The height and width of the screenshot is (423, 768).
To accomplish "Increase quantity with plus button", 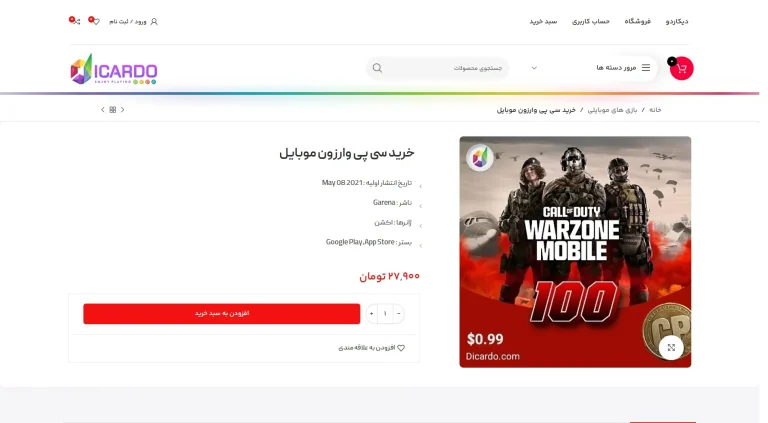I will pos(371,313).
